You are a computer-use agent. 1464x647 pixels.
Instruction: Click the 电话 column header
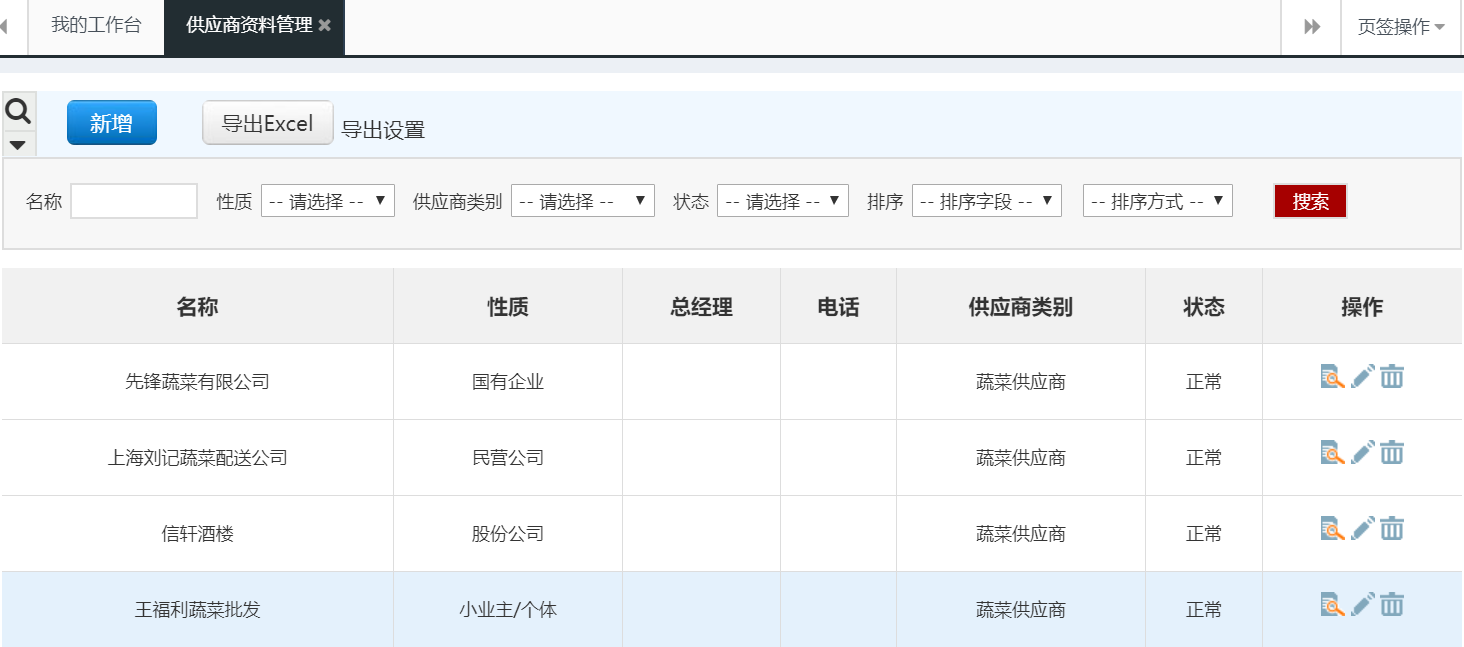(x=838, y=307)
